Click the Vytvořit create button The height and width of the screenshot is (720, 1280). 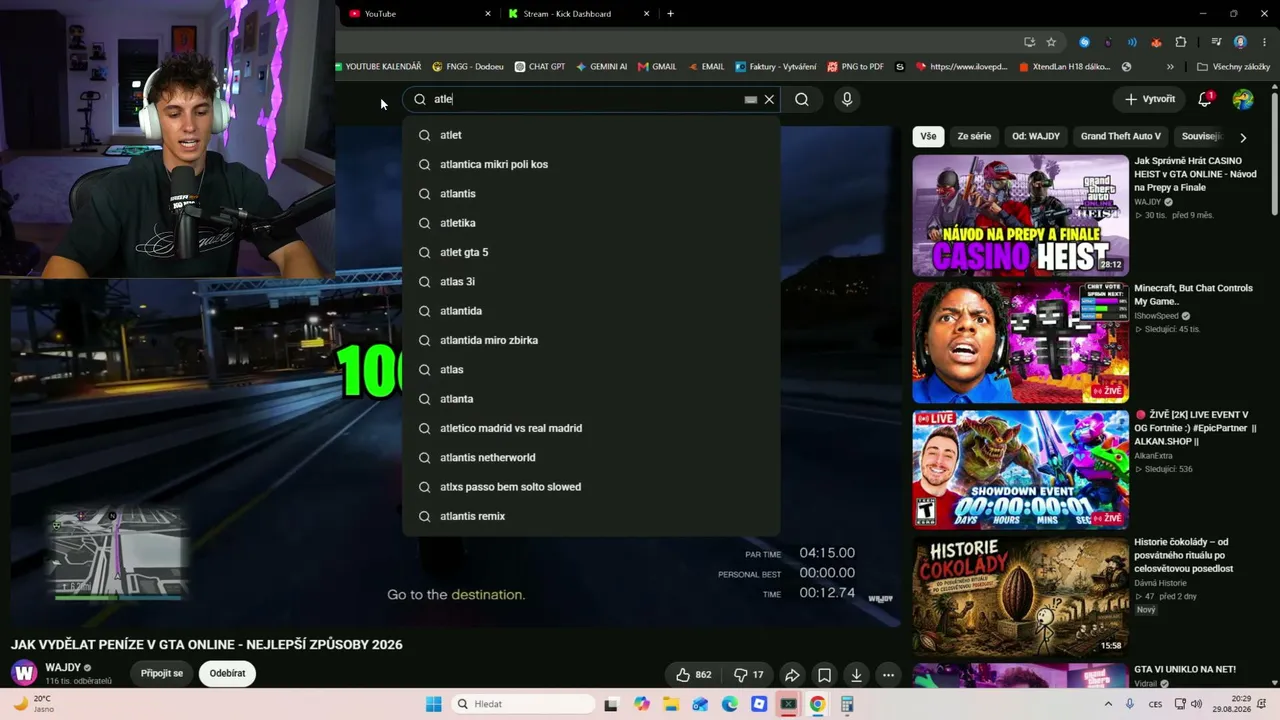coord(1150,99)
